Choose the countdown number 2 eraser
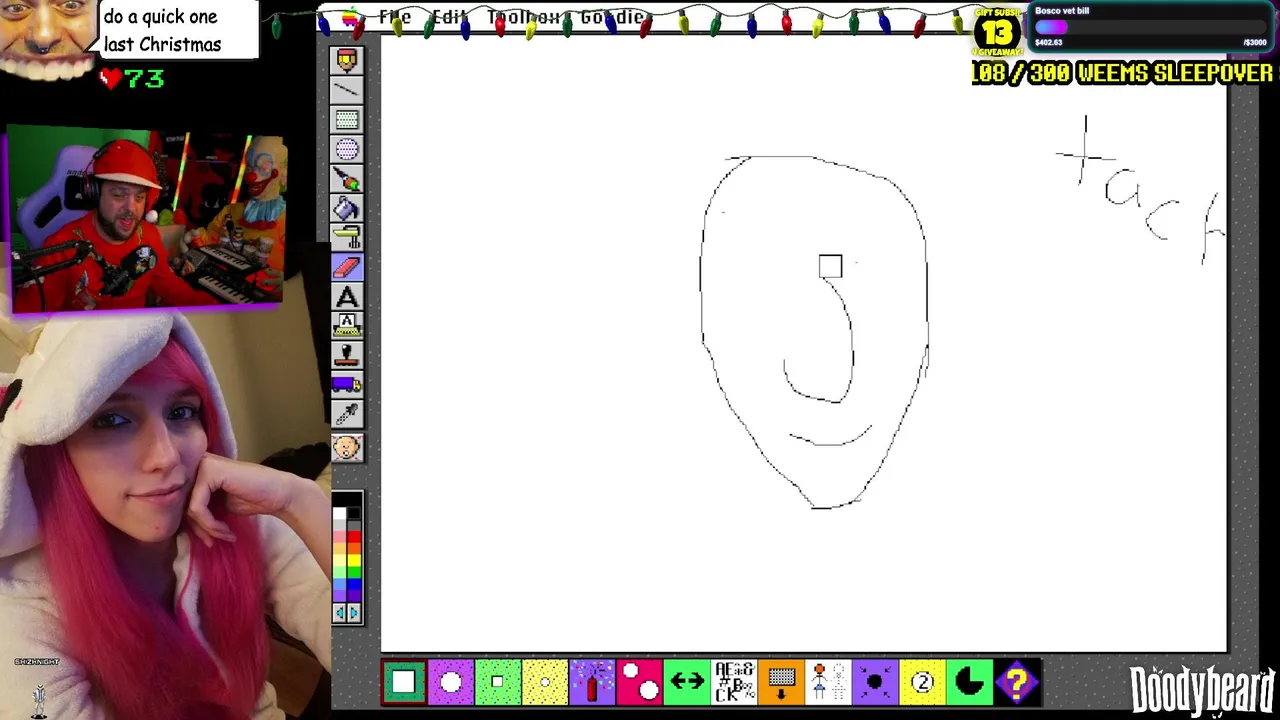Viewport: 1280px width, 720px height. tap(922, 683)
